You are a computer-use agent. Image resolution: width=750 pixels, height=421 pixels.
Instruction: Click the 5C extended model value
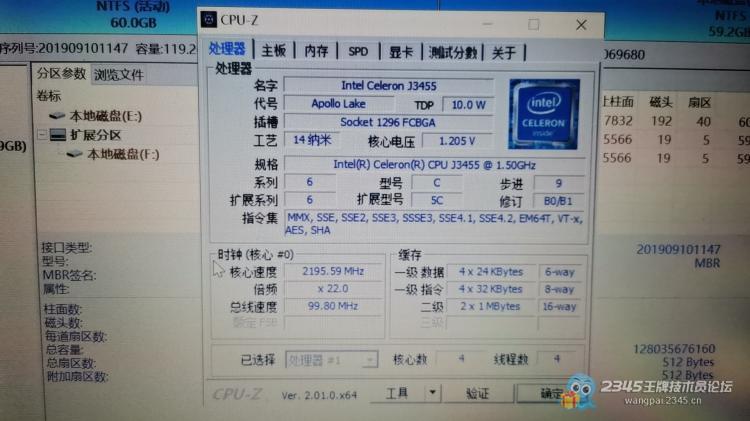pos(437,200)
